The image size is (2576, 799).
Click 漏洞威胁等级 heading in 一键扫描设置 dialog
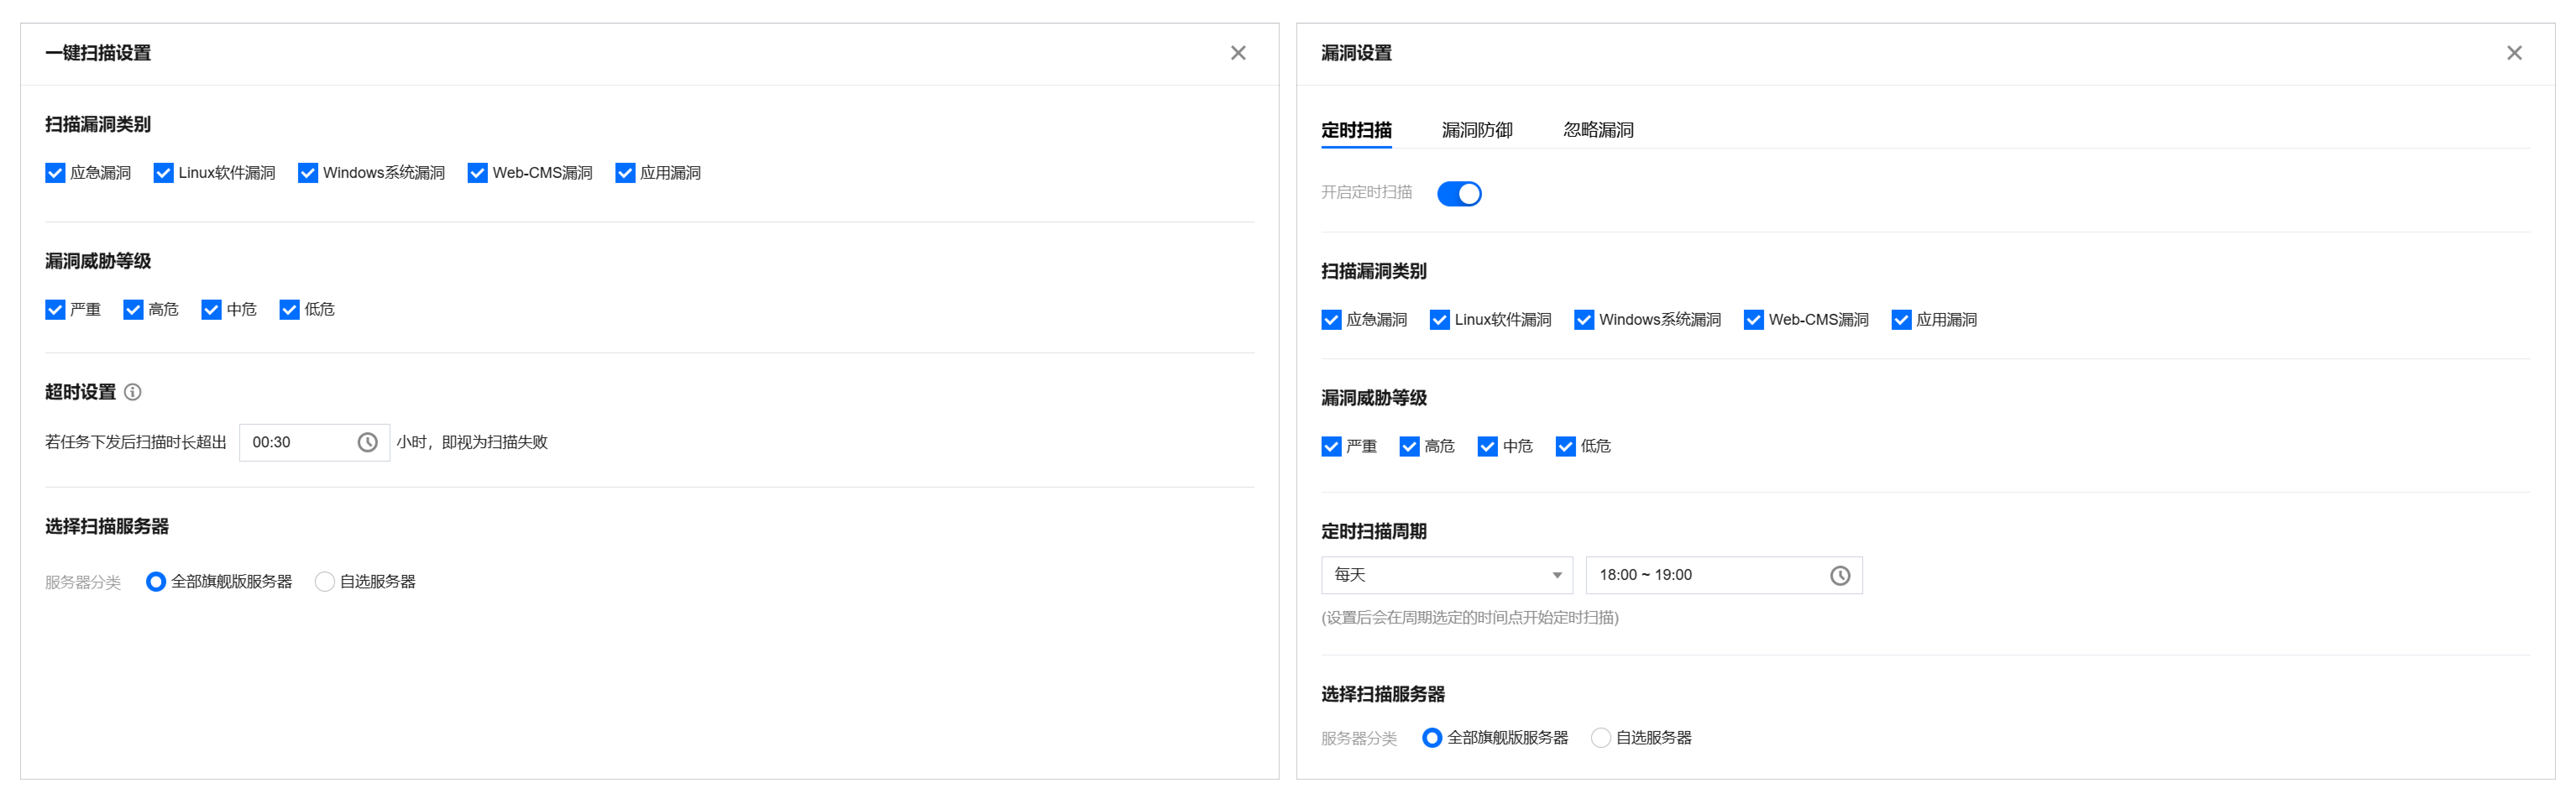point(98,261)
